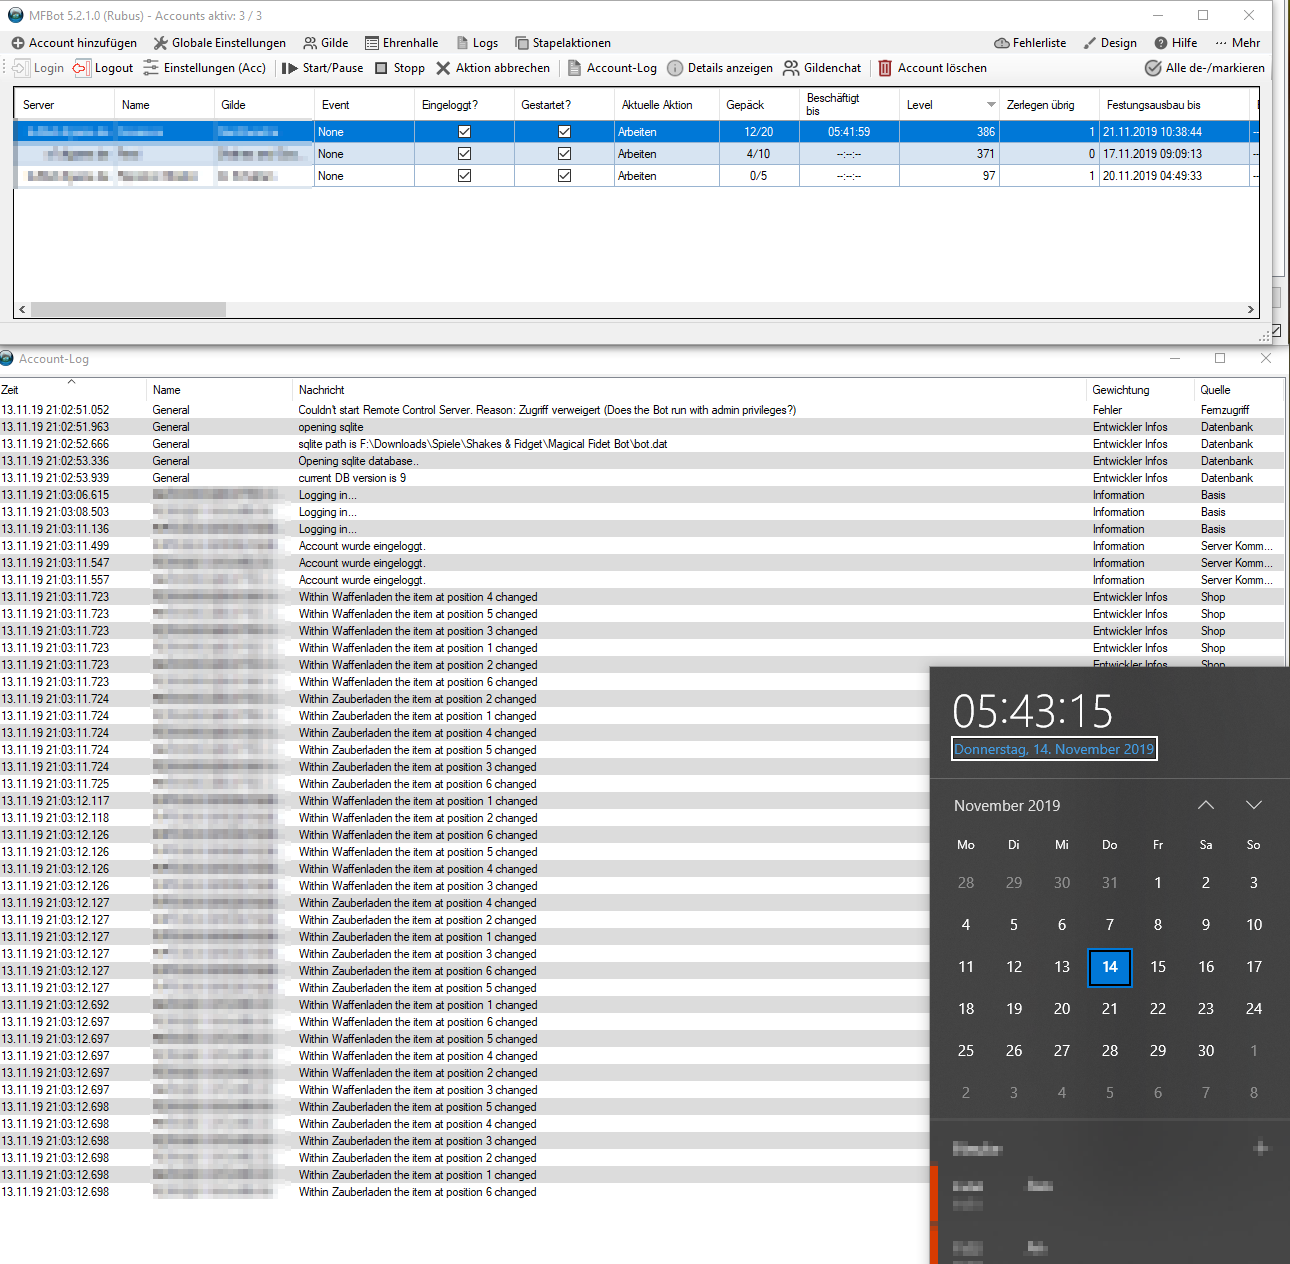This screenshot has height=1264, width=1290.
Task: Click the Logout icon
Action: tap(82, 68)
